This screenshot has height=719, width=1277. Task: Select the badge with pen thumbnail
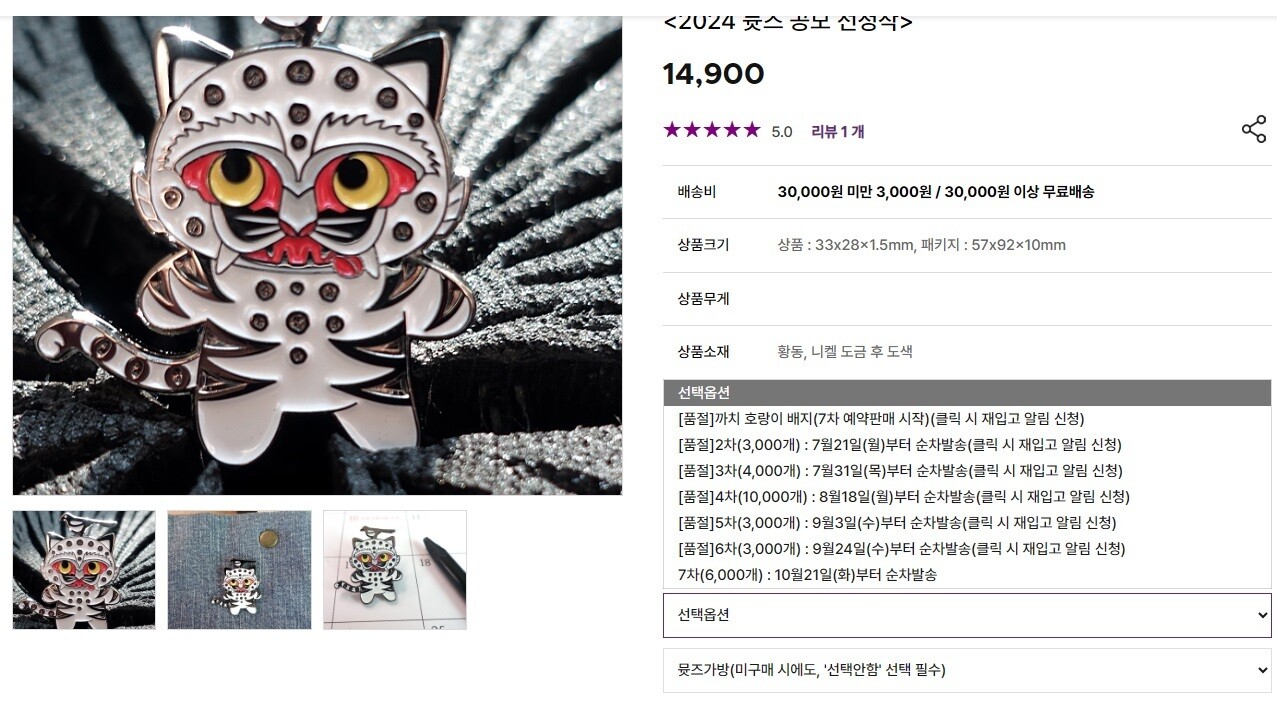click(x=395, y=570)
